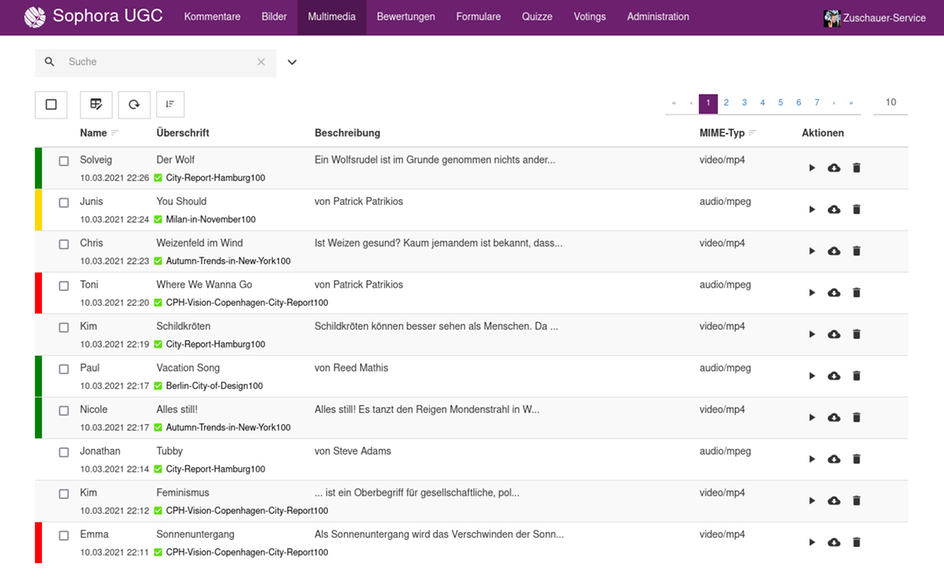This screenshot has height=579, width=944.
Task: Change page size value 10
Action: point(890,102)
